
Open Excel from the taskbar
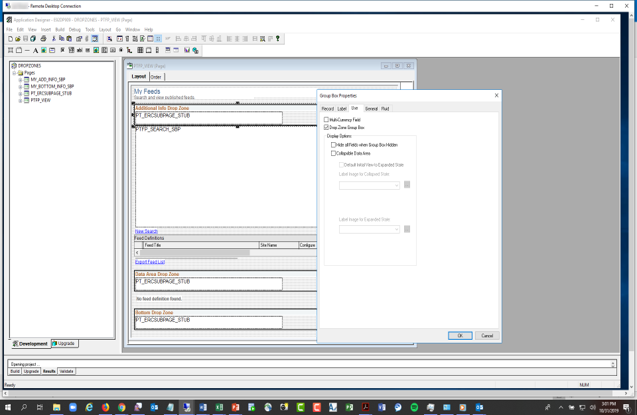tap(219, 407)
